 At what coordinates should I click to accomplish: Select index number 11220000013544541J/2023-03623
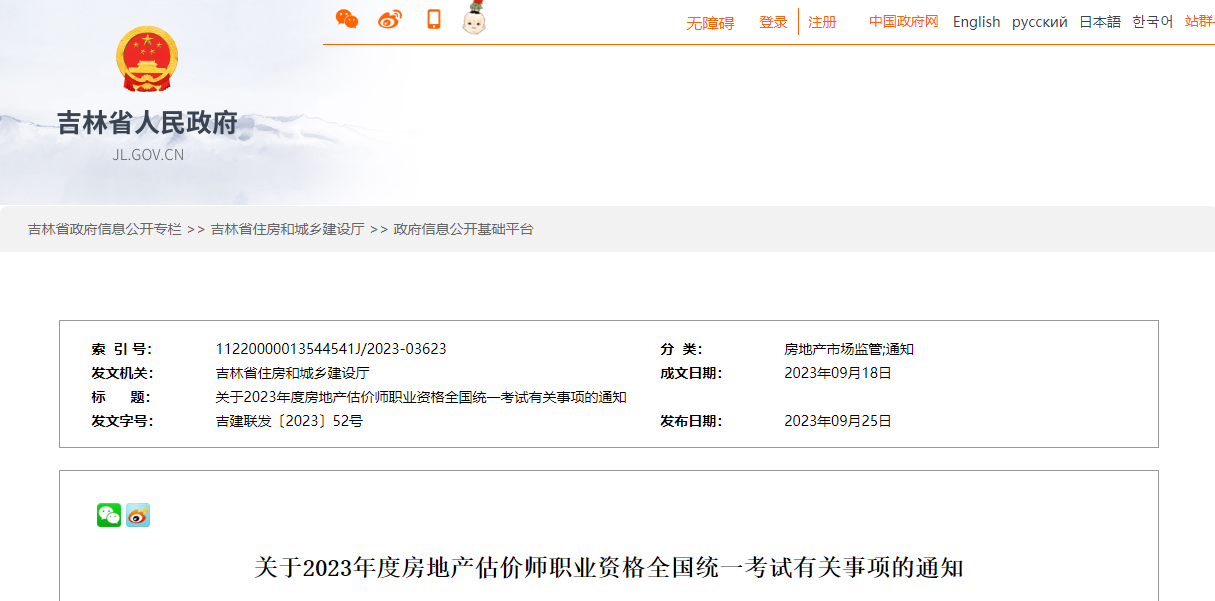tap(331, 349)
